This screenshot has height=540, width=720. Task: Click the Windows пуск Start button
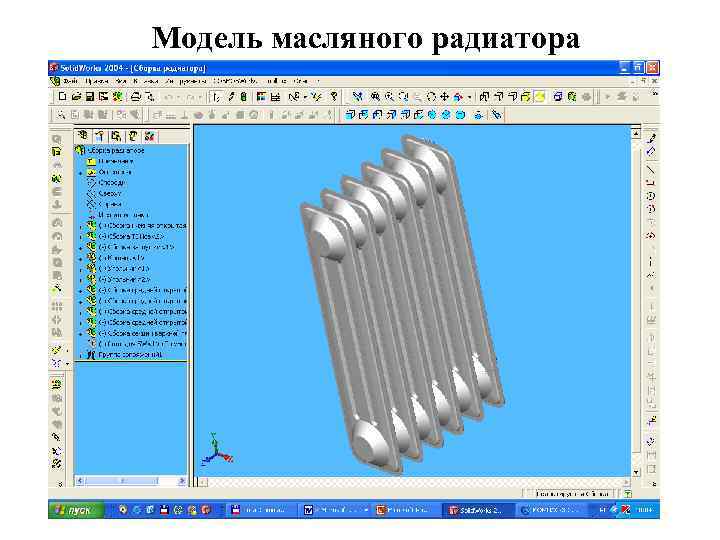pyautogui.click(x=76, y=510)
